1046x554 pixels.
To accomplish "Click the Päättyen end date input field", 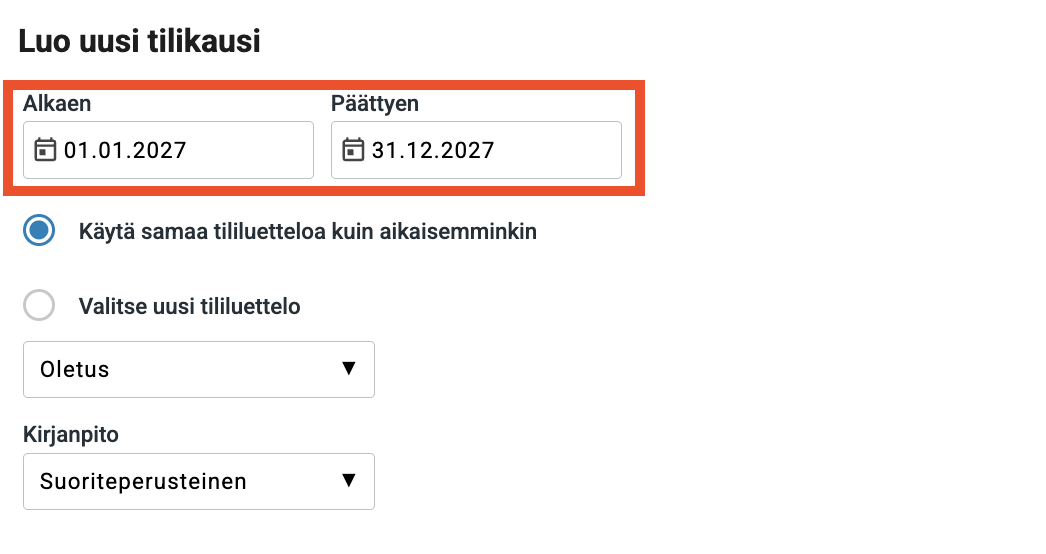I will tap(550, 150).
